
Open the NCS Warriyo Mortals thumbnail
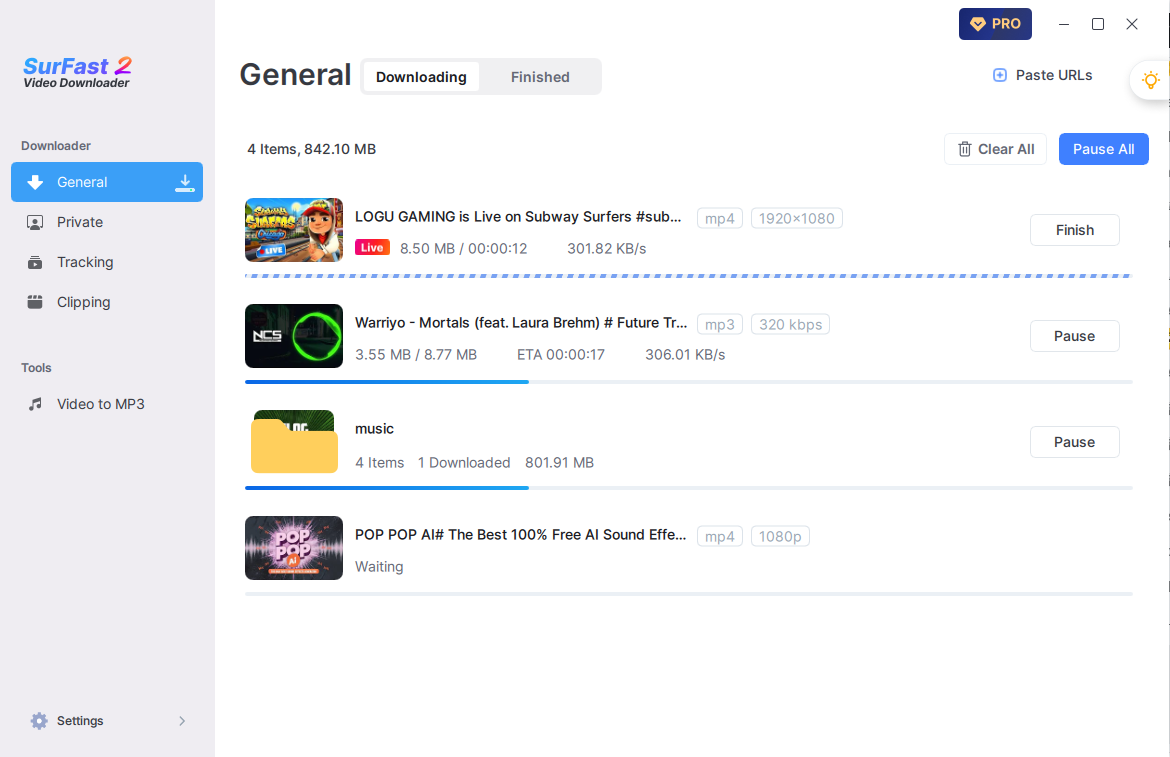(x=294, y=336)
